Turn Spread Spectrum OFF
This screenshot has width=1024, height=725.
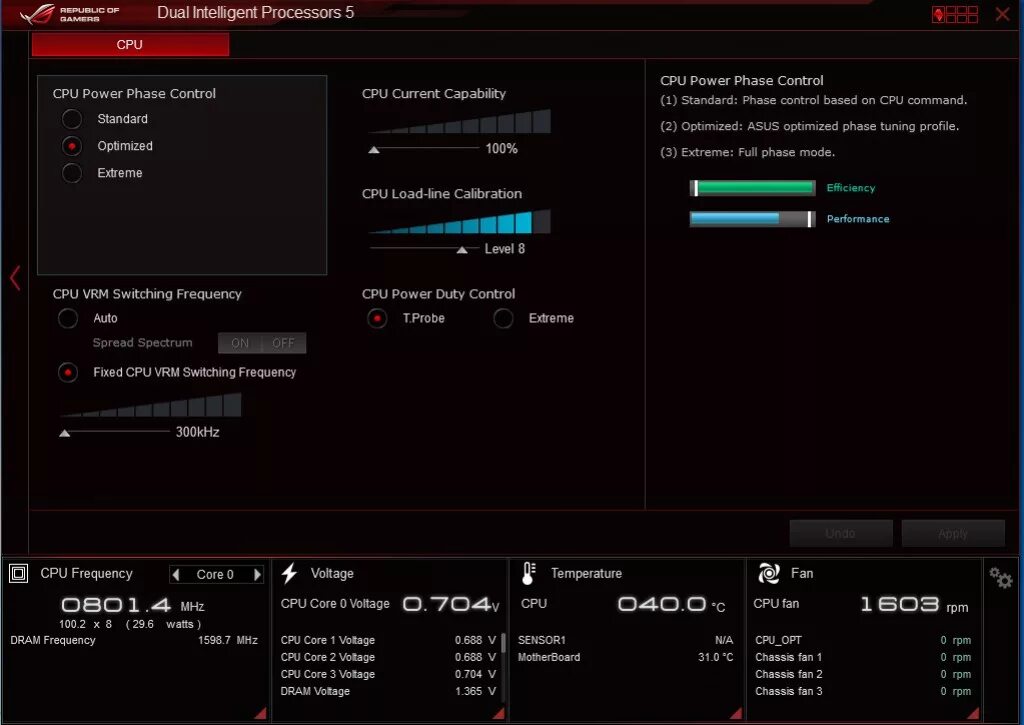(283, 343)
